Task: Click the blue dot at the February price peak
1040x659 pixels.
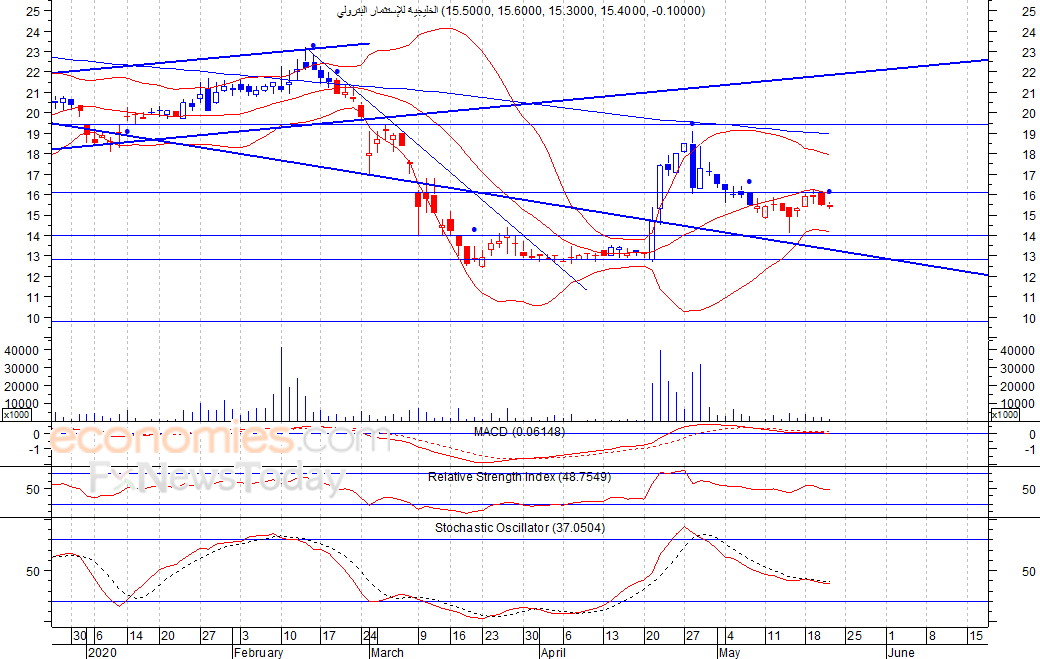Action: 313,45
